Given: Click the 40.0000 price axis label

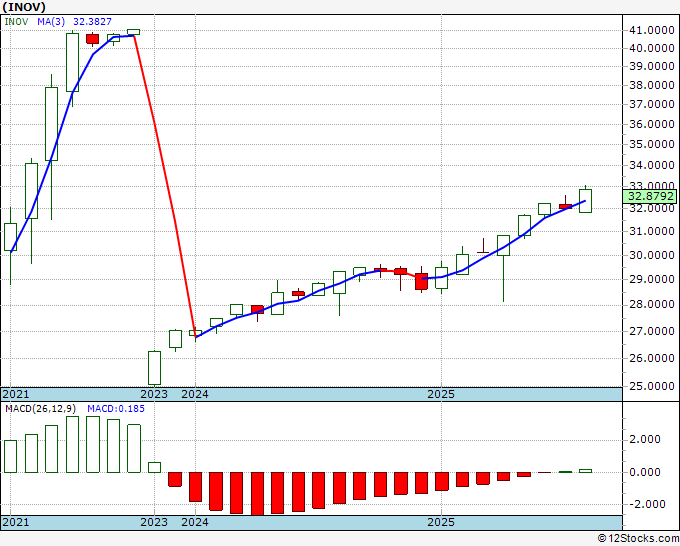Looking at the screenshot, I should click(651, 48).
